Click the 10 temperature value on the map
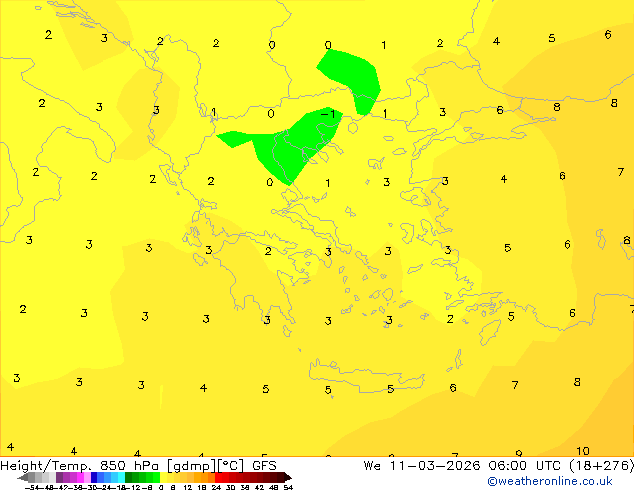634x490 pixels. [583, 451]
